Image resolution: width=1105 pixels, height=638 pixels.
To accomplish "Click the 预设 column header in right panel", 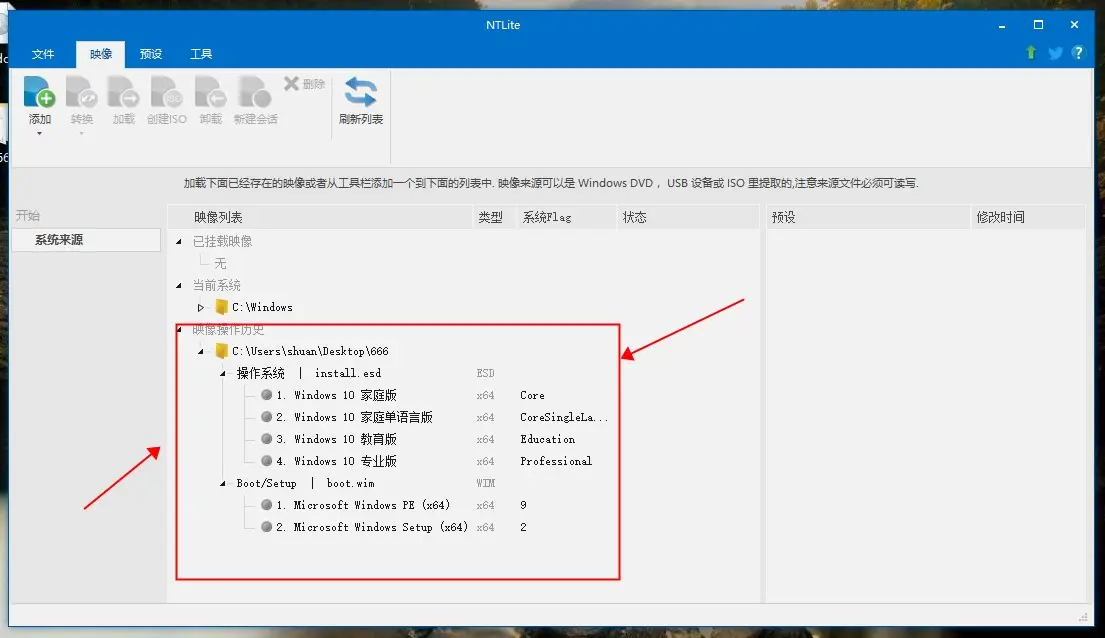I will coord(868,217).
